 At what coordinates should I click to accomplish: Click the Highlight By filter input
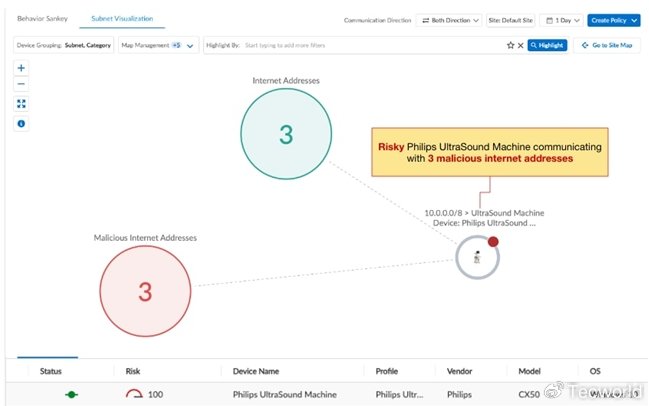coord(354,45)
